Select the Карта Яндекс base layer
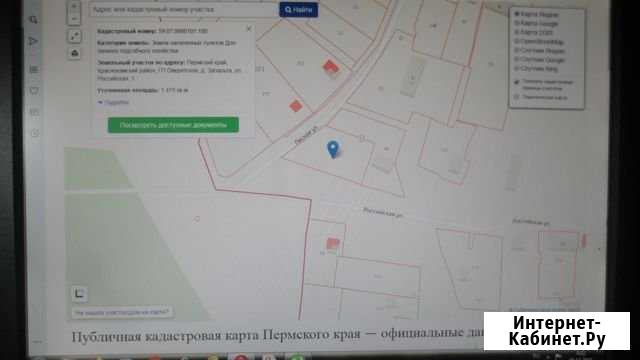This screenshot has height=360, width=640. point(536,14)
